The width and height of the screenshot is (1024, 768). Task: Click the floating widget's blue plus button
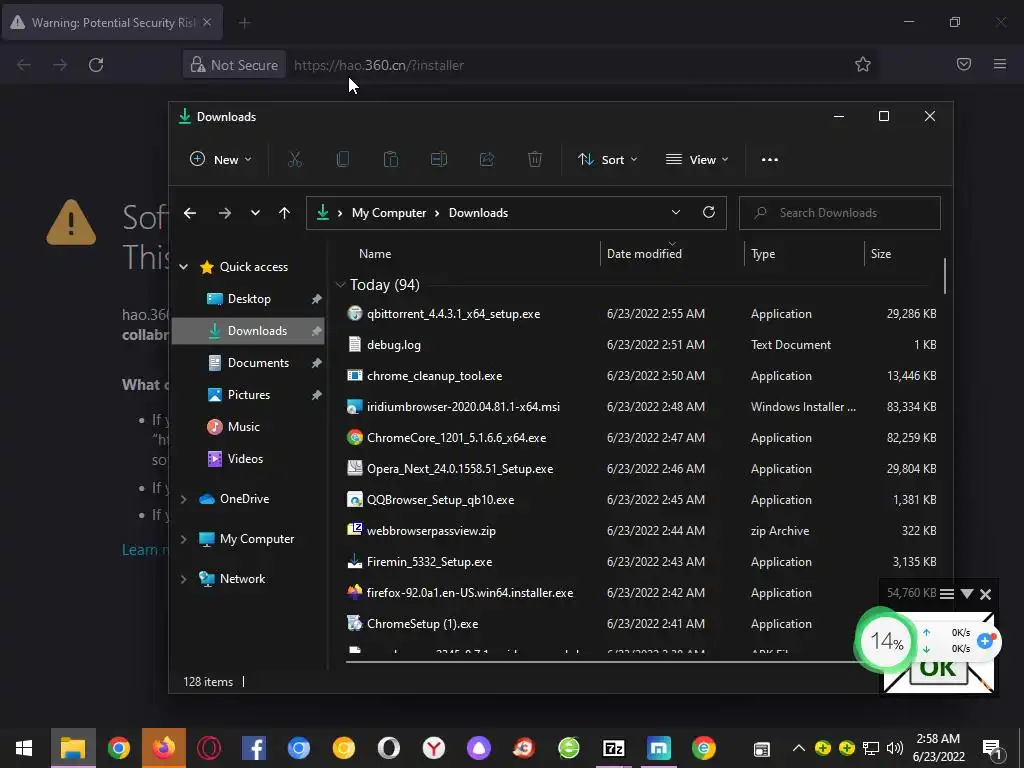pyautogui.click(x=985, y=641)
